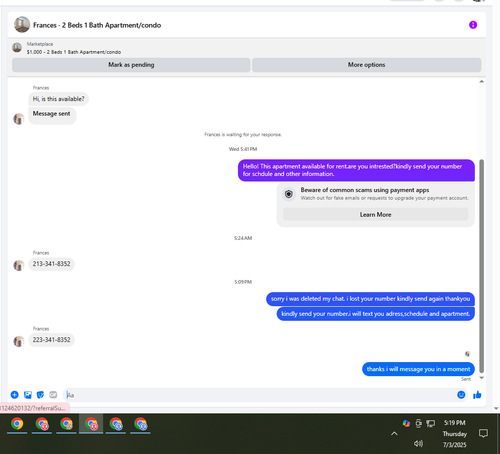
Task: Click Frances avatar beside 223-341-8352
Action: pos(19,341)
